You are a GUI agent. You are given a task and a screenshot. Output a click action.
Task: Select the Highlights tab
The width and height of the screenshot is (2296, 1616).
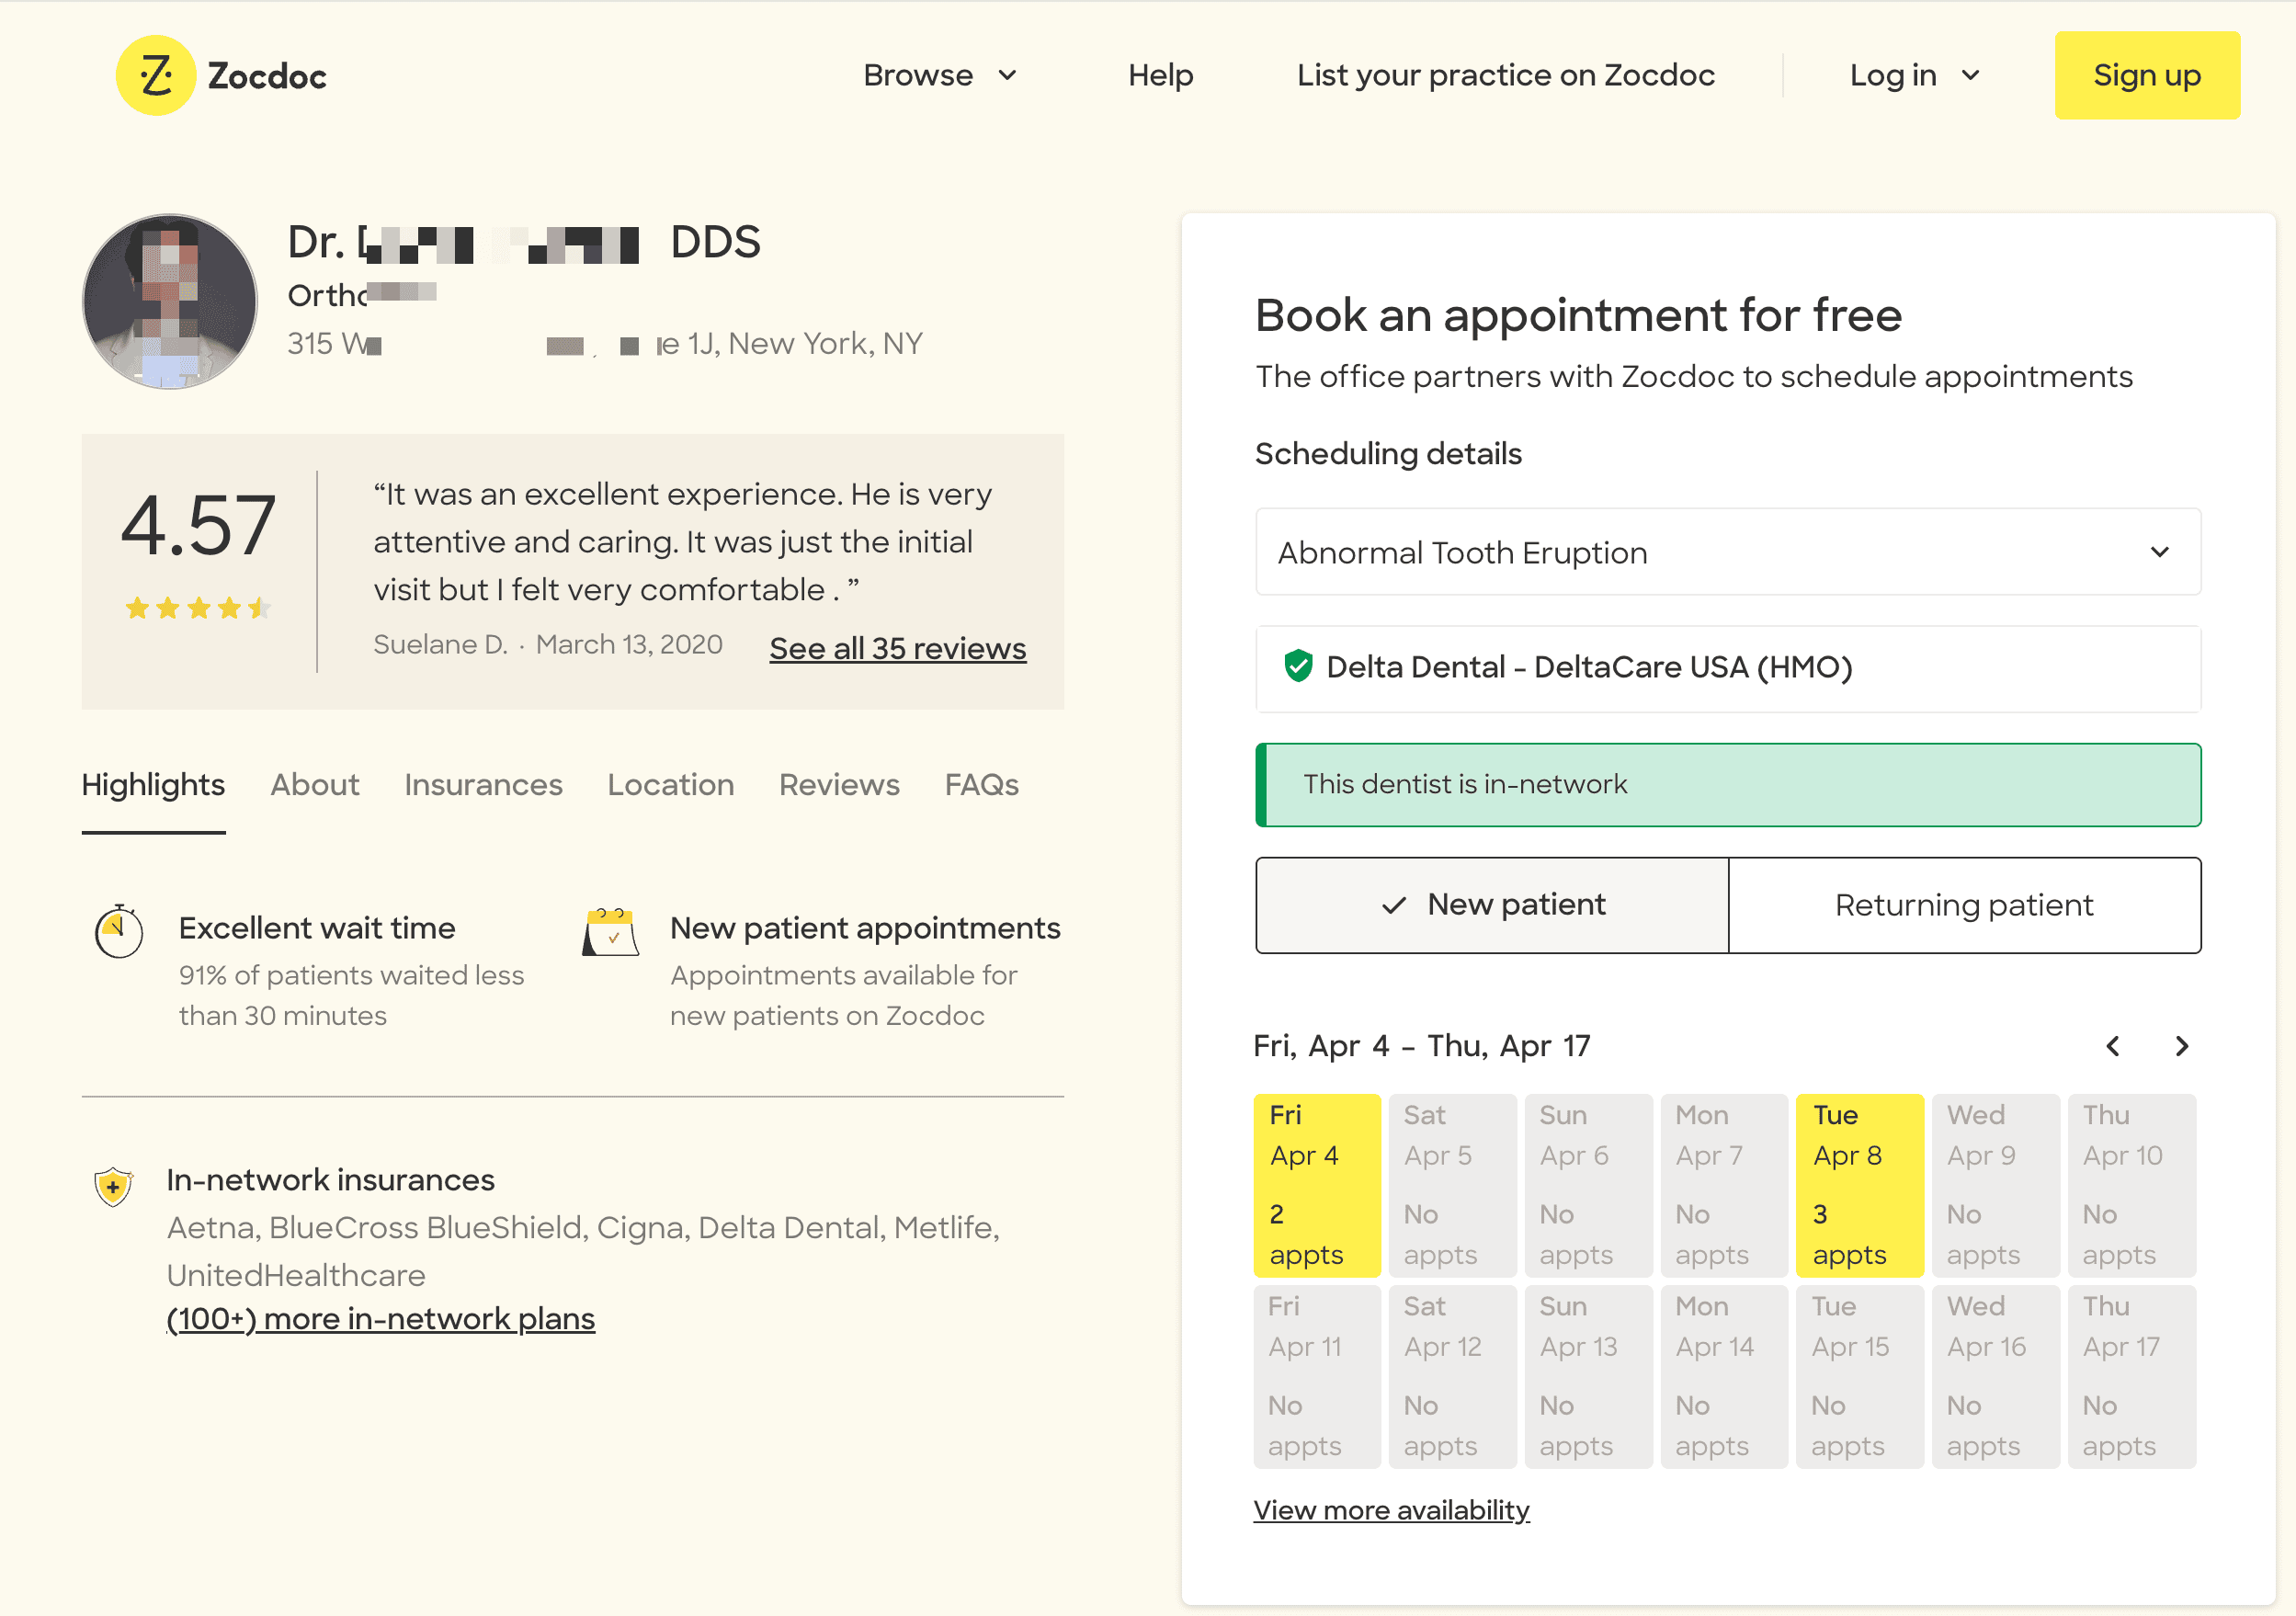153,785
